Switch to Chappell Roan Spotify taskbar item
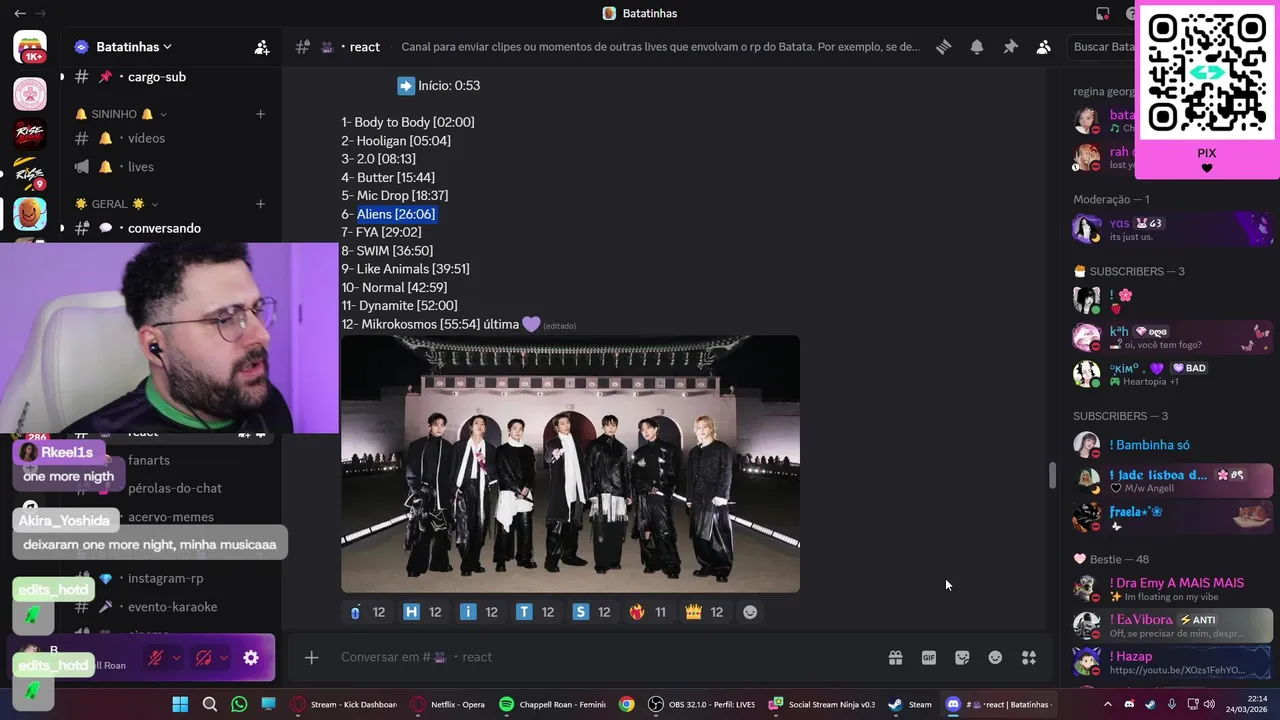This screenshot has width=1280, height=720. tap(552, 704)
